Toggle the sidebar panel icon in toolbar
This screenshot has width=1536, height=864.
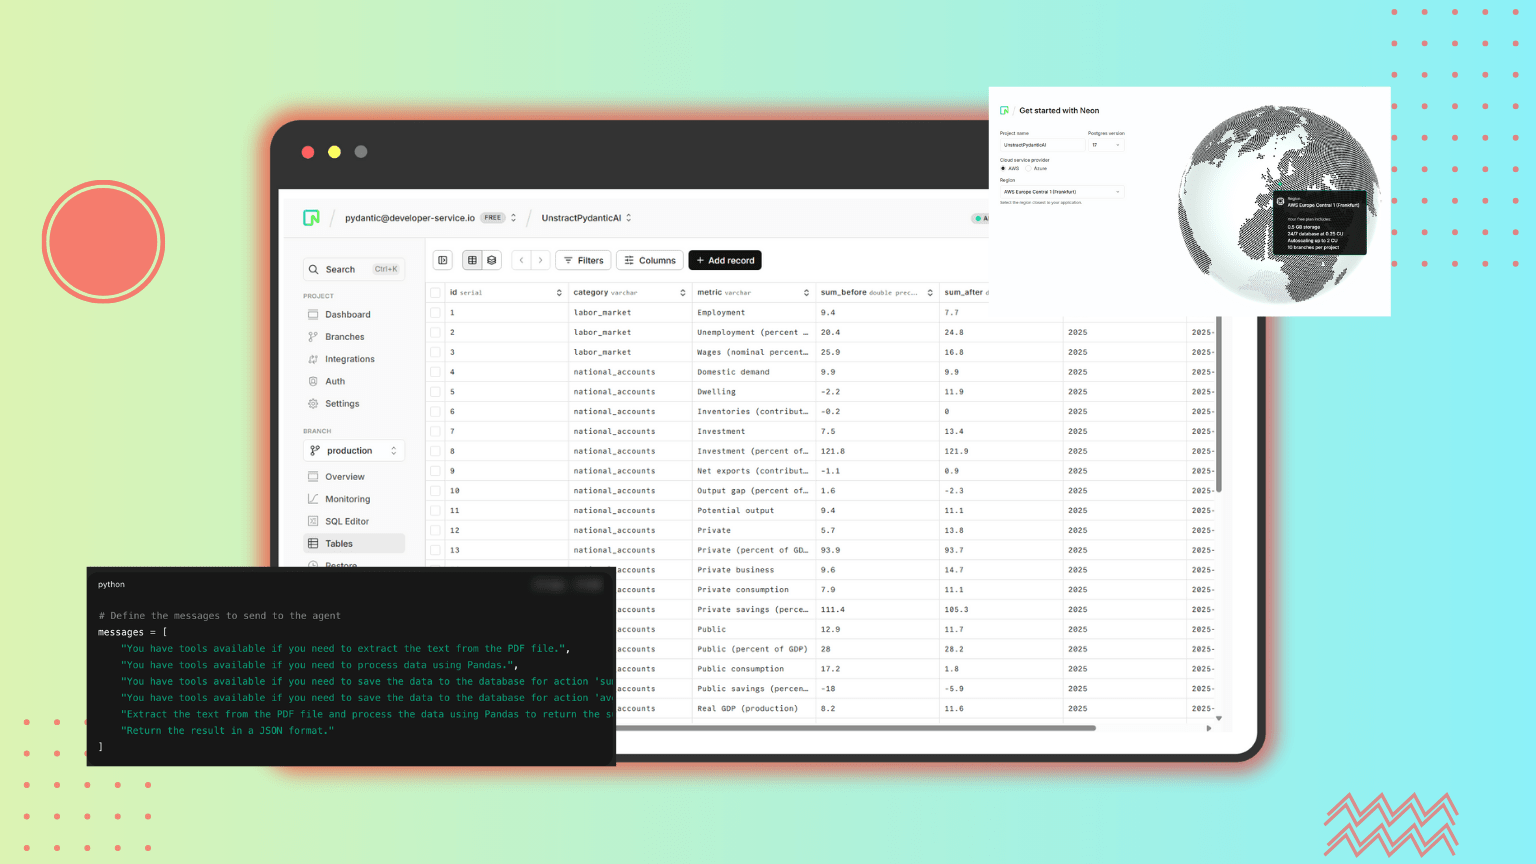(443, 260)
